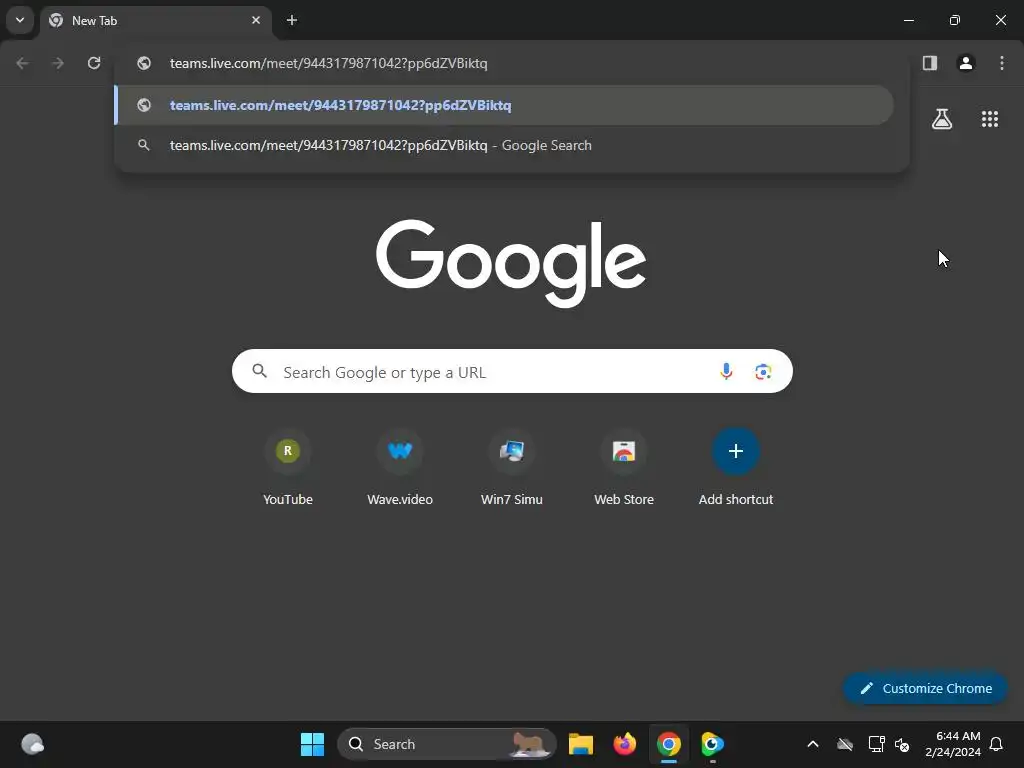Image resolution: width=1024 pixels, height=768 pixels.
Task: Click the magnifier icon in Google search box
Action: tap(260, 371)
